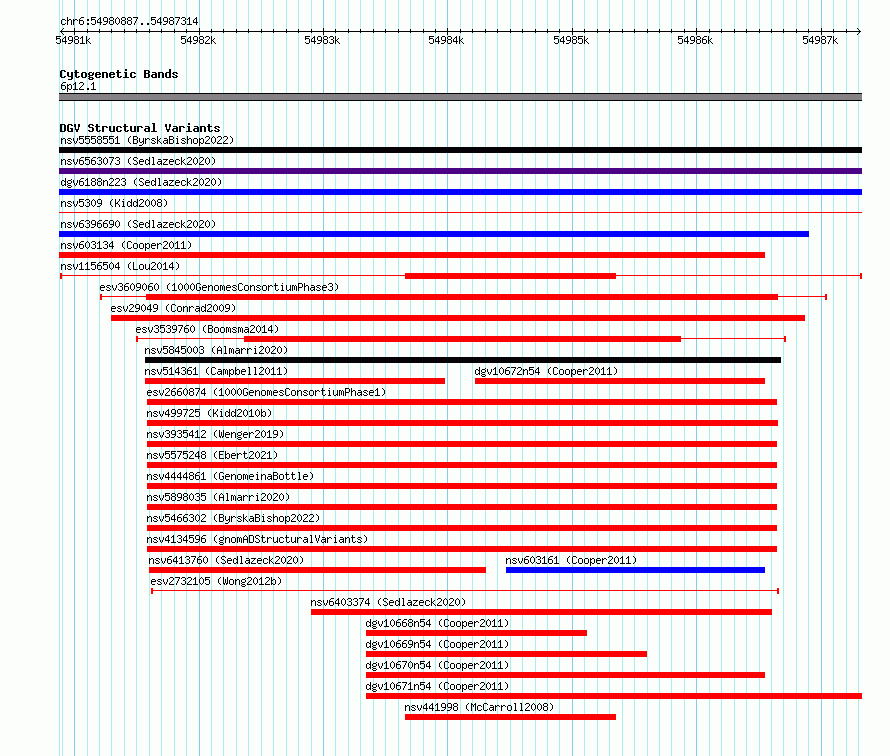
Task: Select the blue bar of nsv603161
Action: [x=635, y=570]
